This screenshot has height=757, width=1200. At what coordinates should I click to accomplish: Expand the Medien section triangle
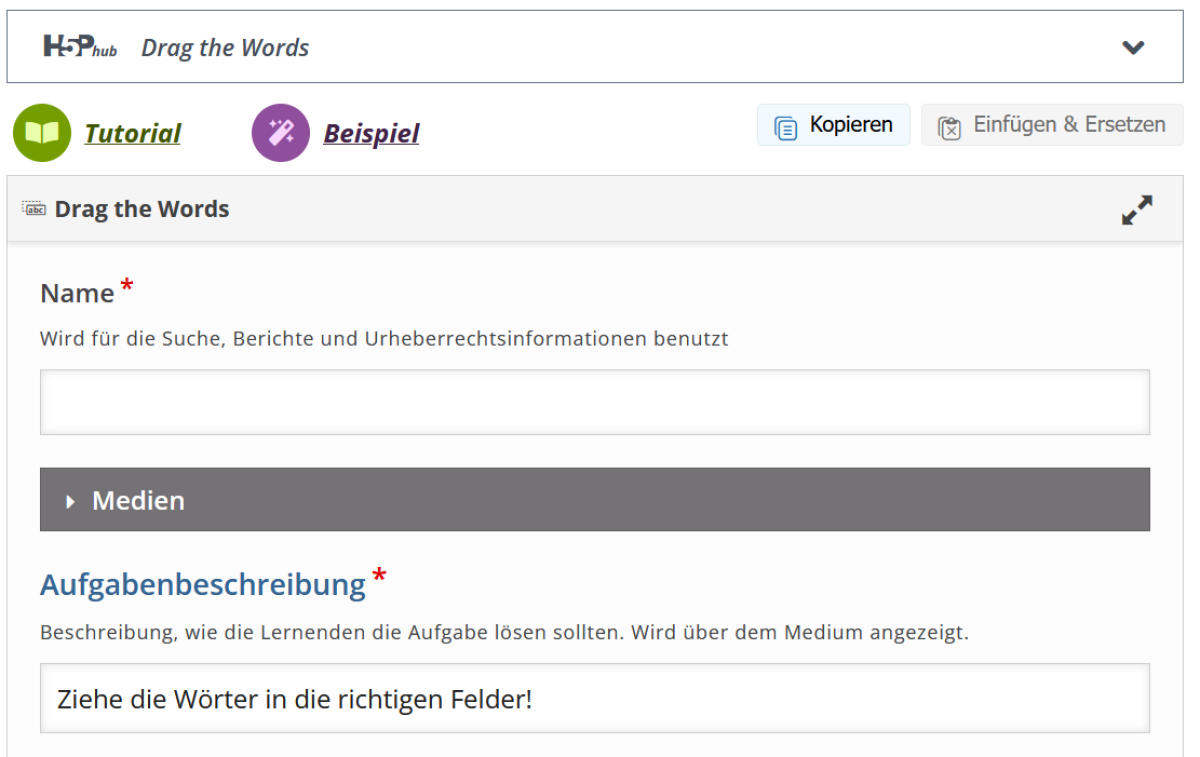tap(70, 501)
